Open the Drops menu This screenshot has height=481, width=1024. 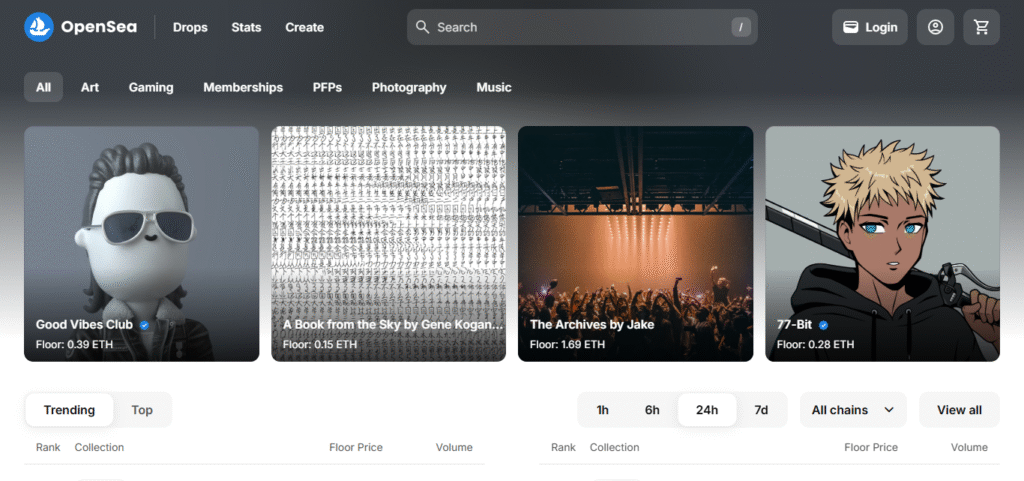pos(190,27)
